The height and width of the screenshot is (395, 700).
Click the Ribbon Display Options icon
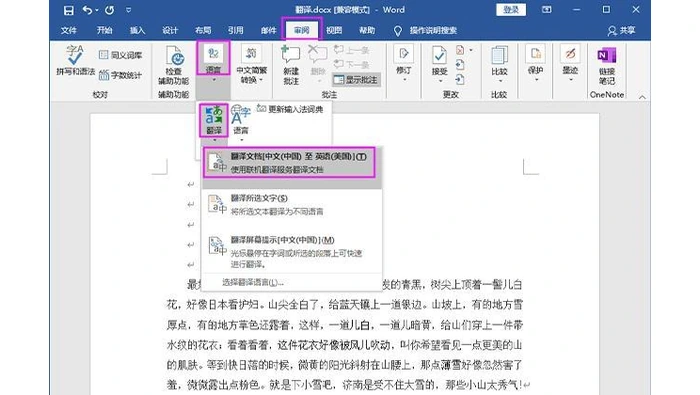point(546,9)
